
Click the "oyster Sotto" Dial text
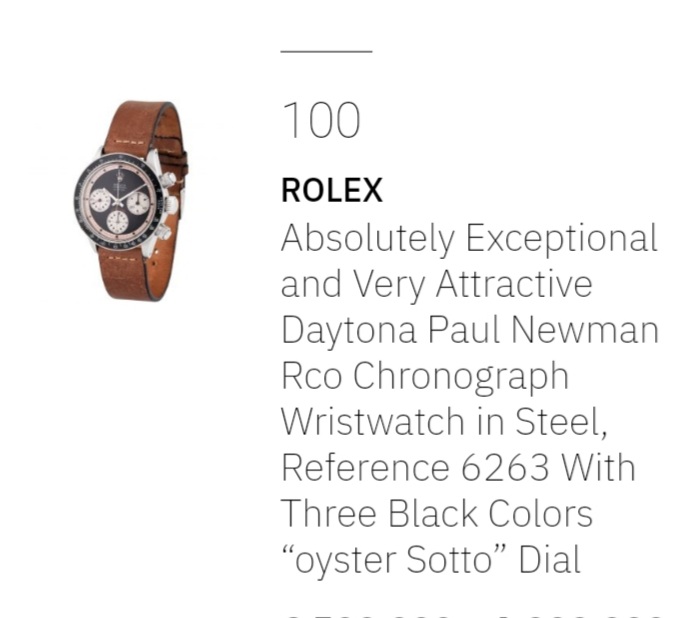pos(430,559)
